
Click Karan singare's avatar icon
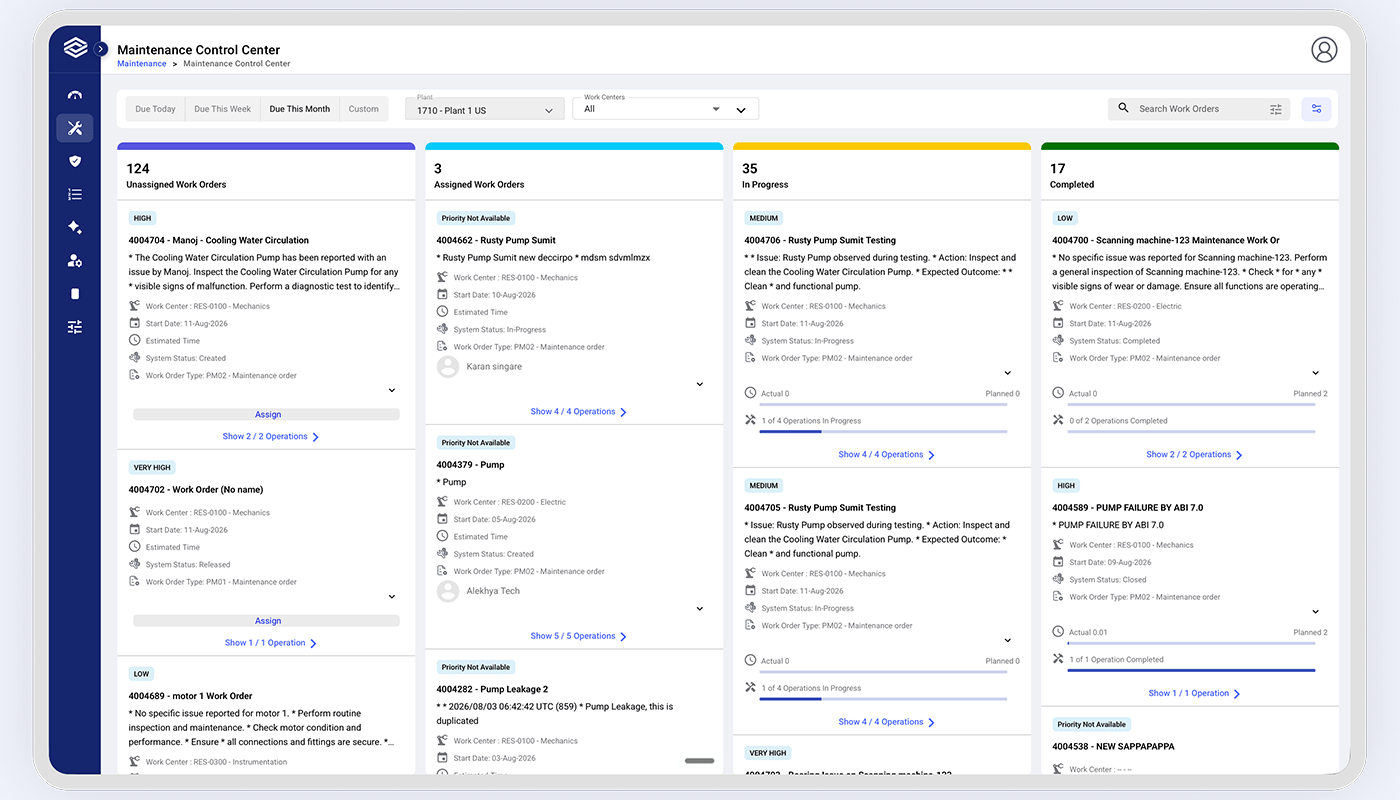point(448,367)
